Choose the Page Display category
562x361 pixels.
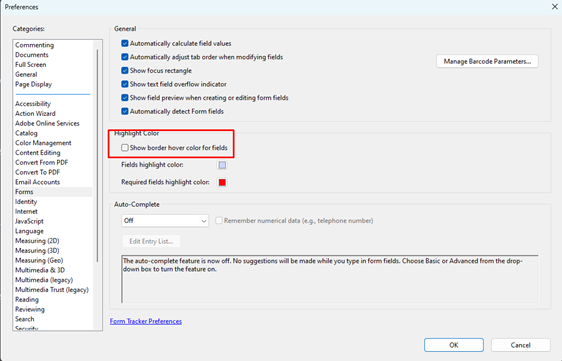pos(33,84)
